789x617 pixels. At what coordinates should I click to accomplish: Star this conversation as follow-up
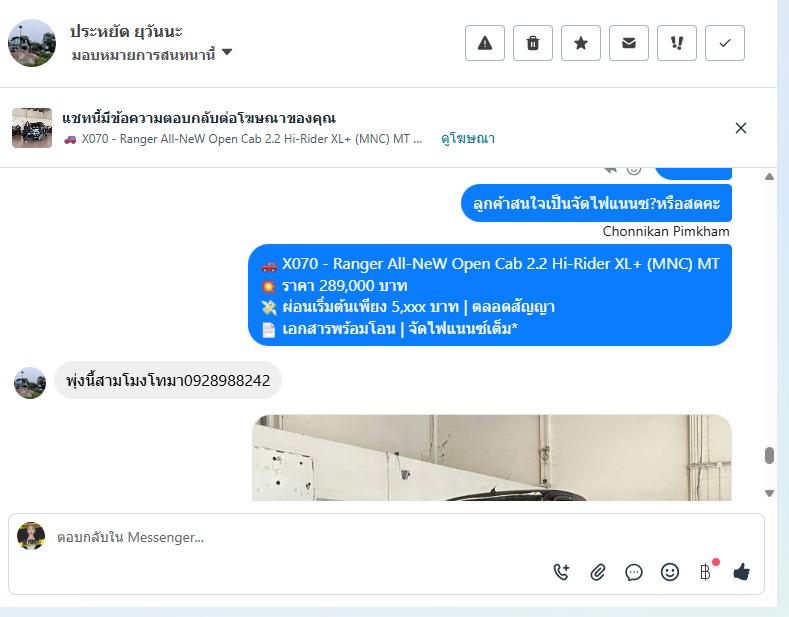(x=581, y=43)
